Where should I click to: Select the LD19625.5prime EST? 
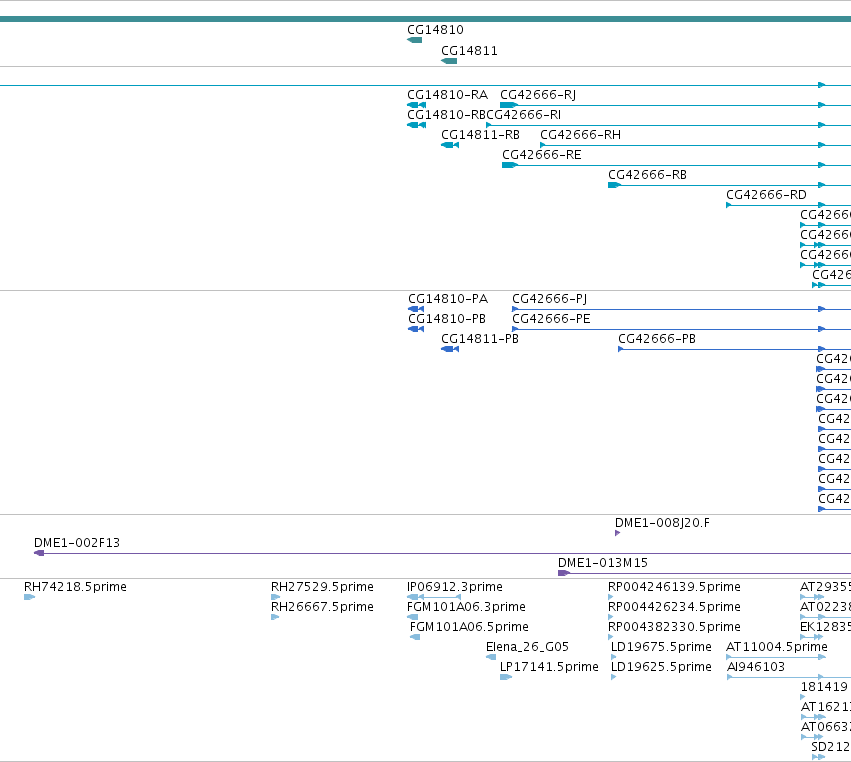[661, 668]
